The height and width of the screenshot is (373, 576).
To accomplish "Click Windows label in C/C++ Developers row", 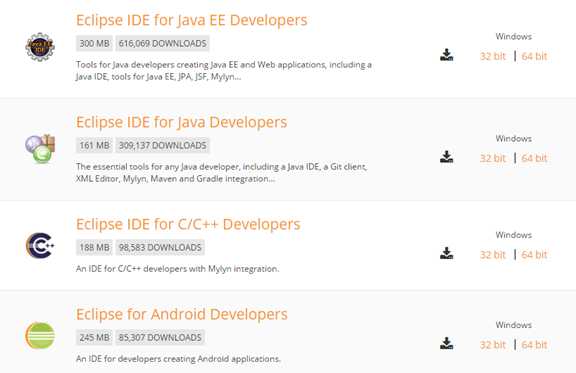I will point(514,235).
